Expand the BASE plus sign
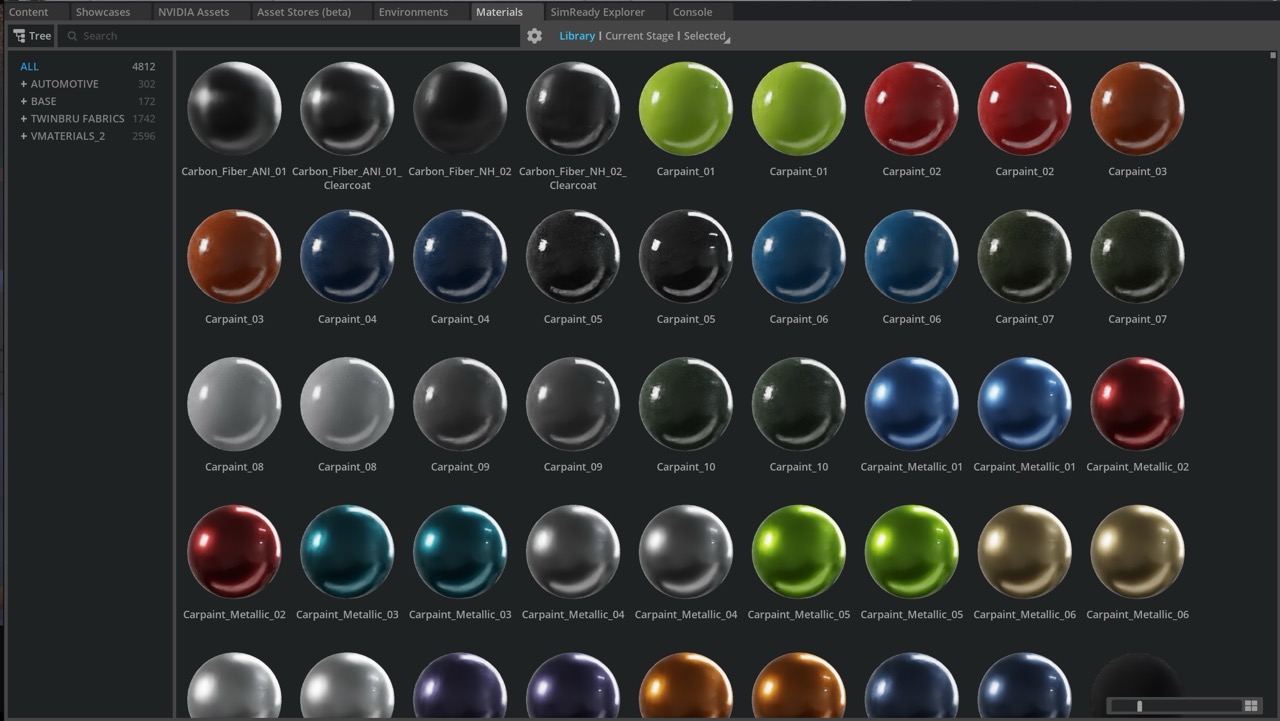 (x=24, y=101)
